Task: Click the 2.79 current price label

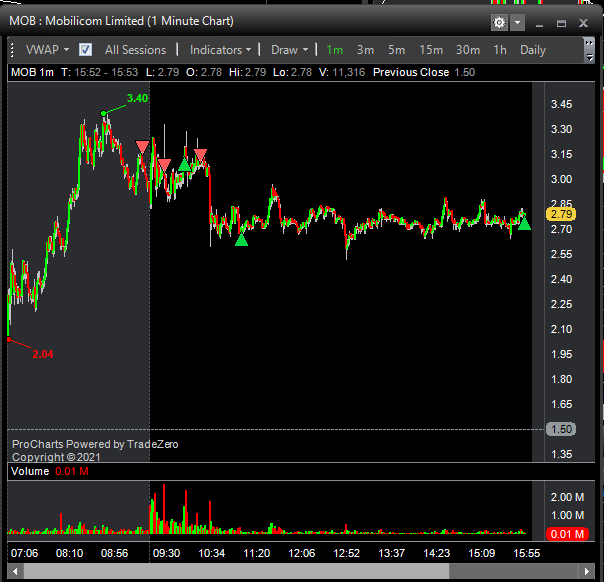Action: [x=561, y=214]
